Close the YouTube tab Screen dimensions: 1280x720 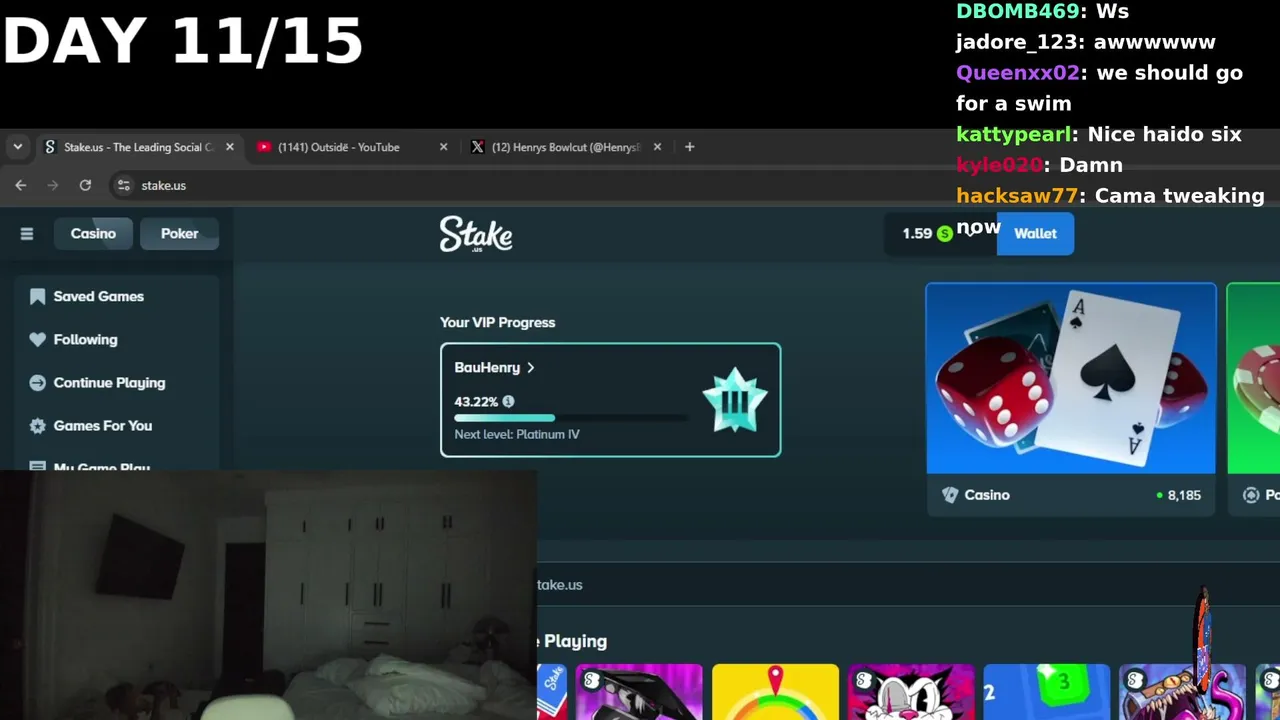click(443, 147)
